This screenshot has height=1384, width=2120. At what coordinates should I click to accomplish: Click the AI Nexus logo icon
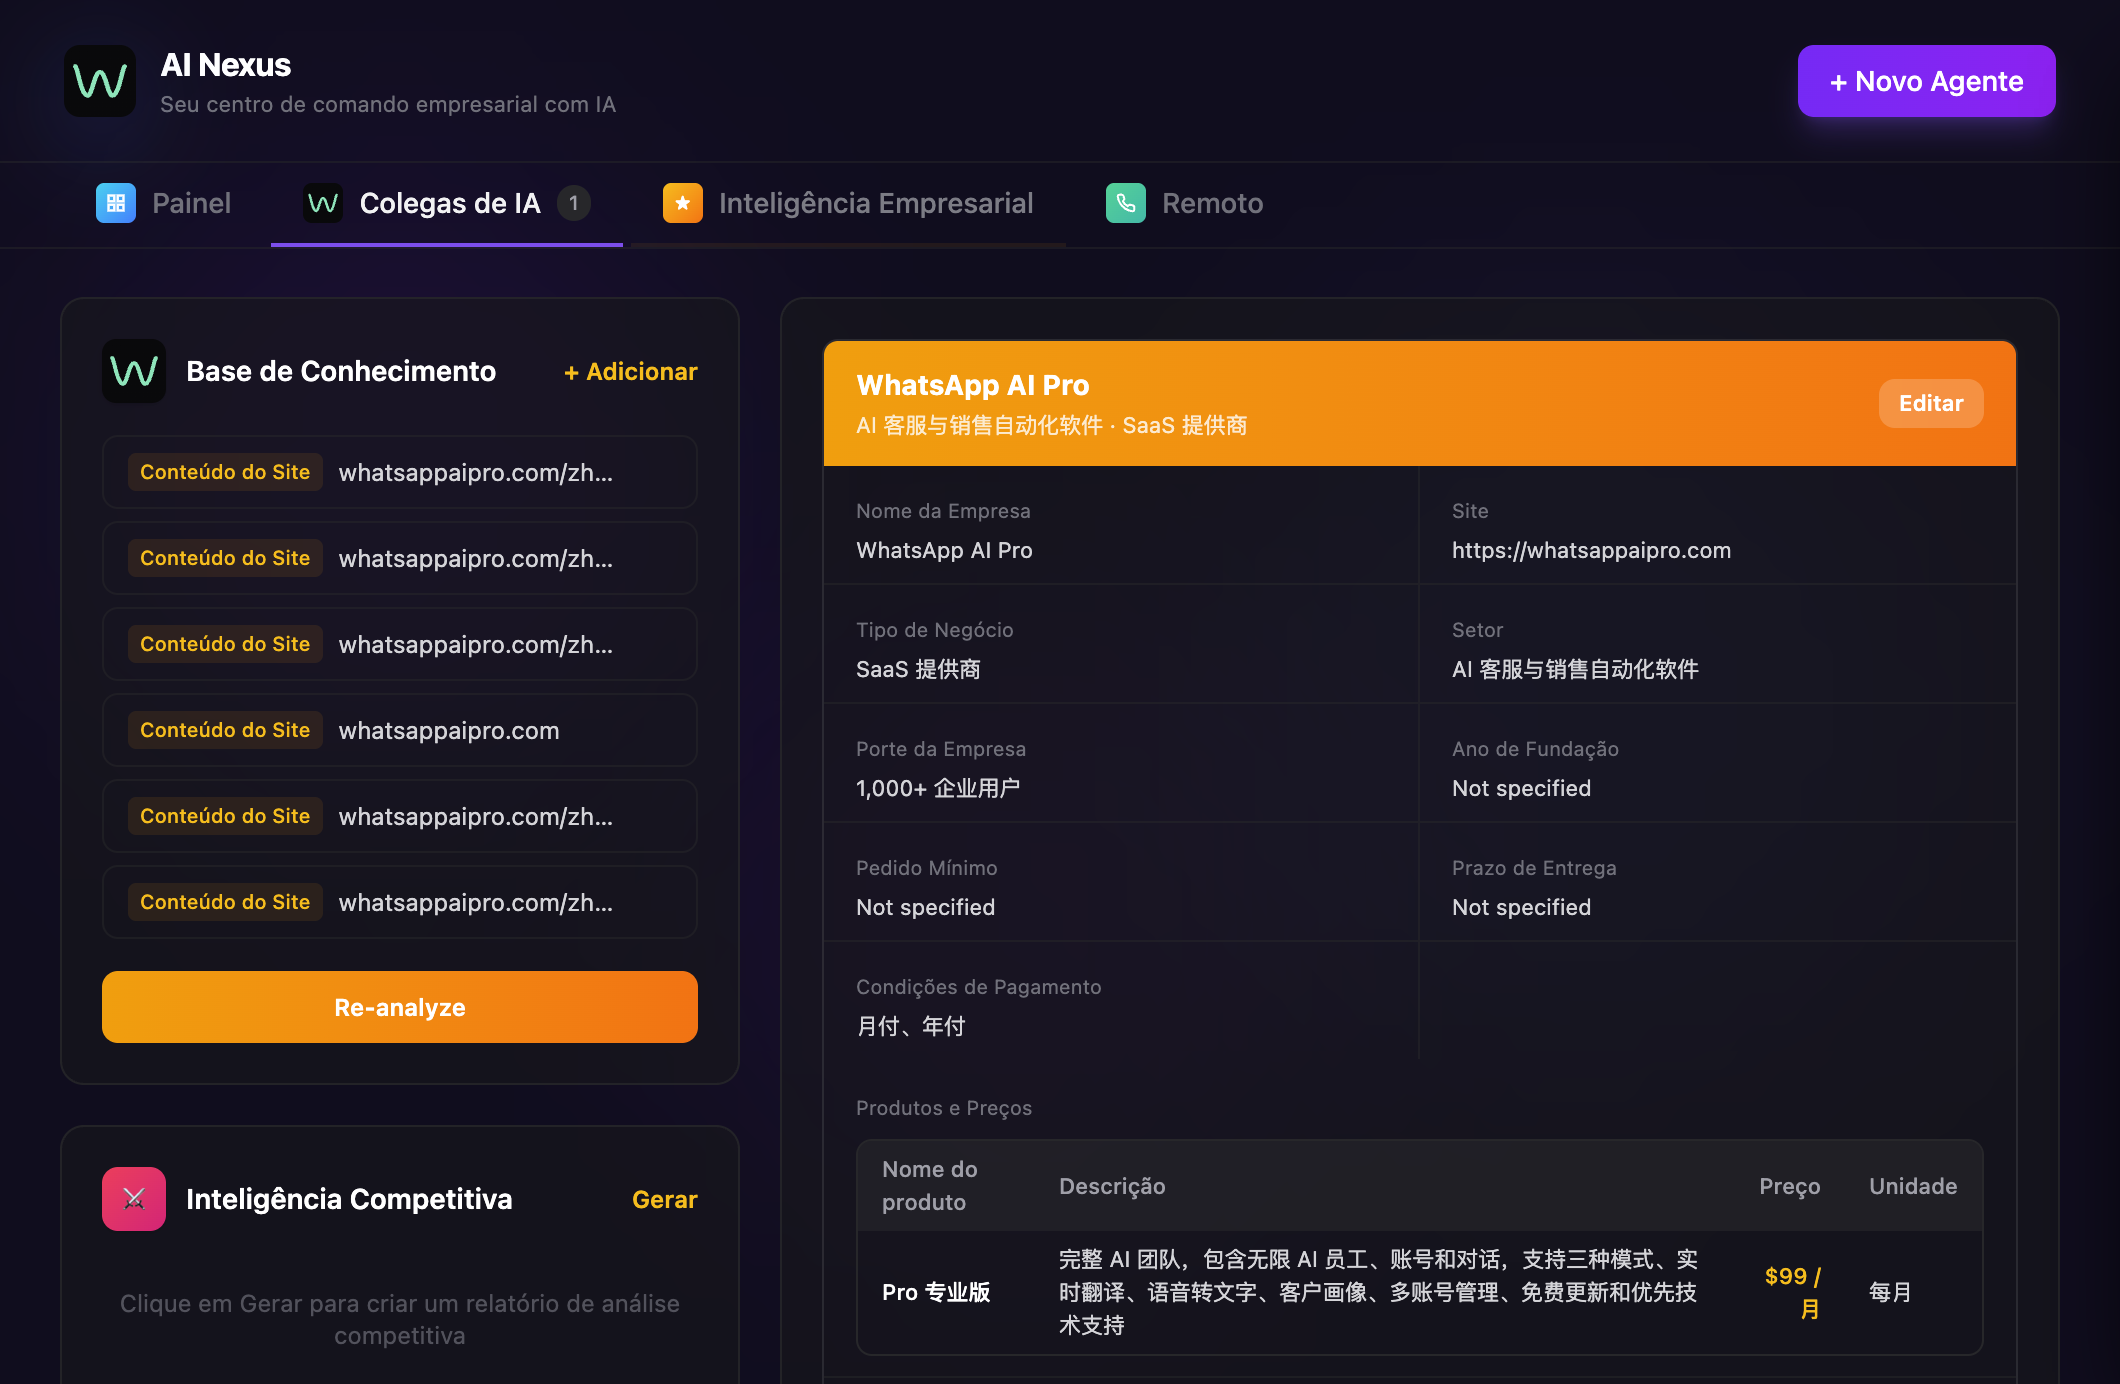pyautogui.click(x=100, y=80)
